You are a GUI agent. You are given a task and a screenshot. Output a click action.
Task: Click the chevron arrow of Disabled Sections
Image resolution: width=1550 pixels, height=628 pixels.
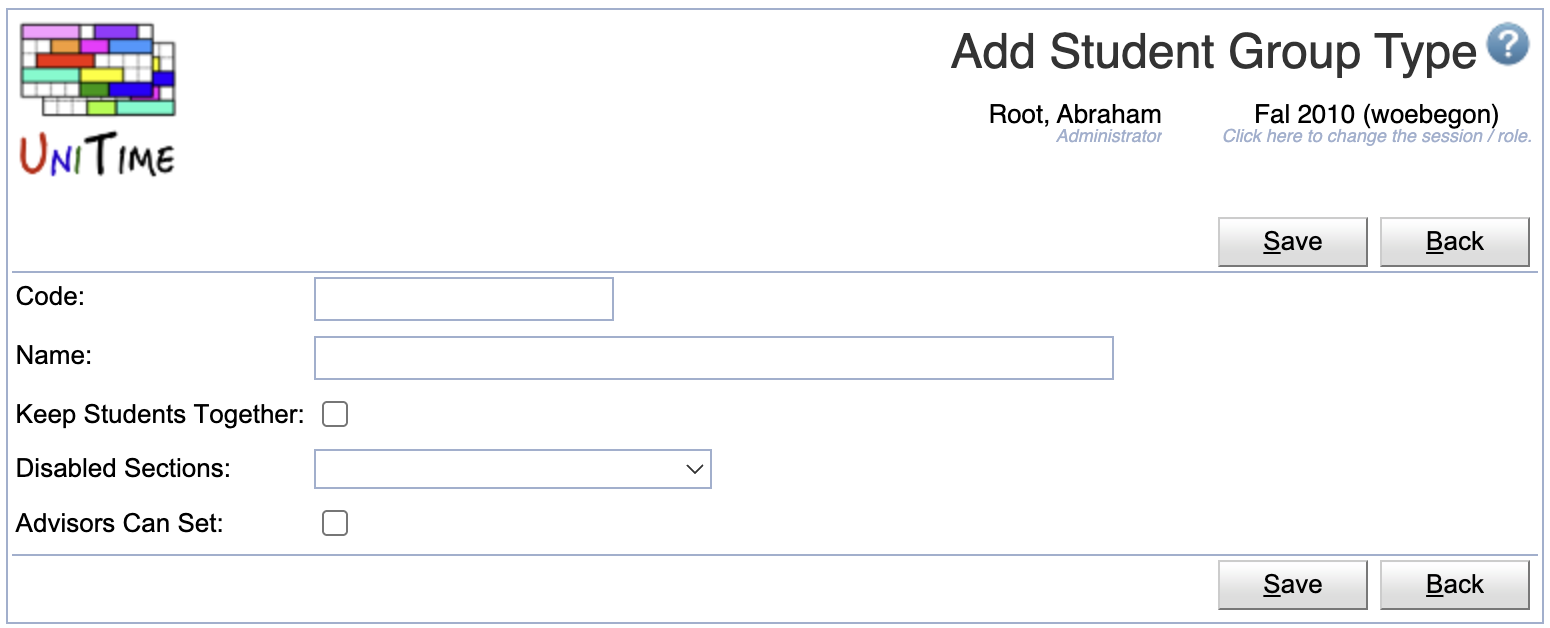pyautogui.click(x=695, y=469)
